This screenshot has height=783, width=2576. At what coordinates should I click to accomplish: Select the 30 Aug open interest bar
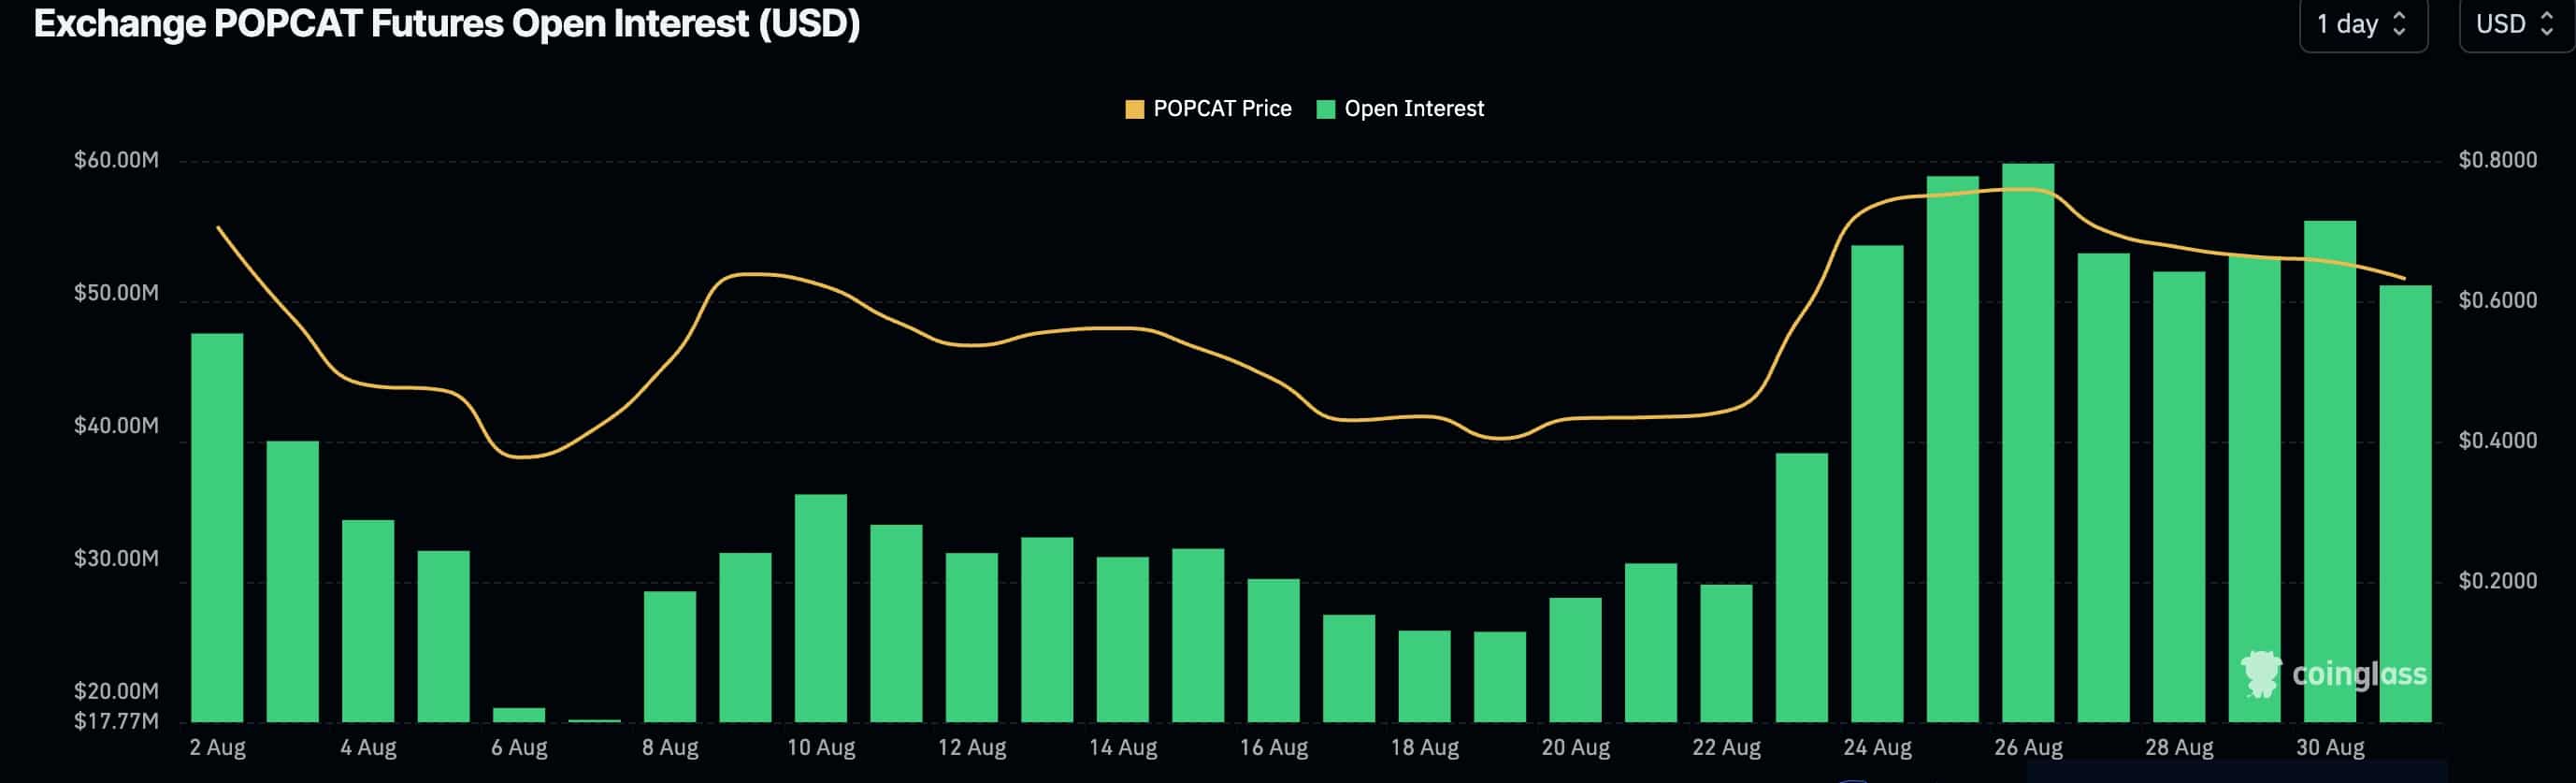tap(2330, 471)
